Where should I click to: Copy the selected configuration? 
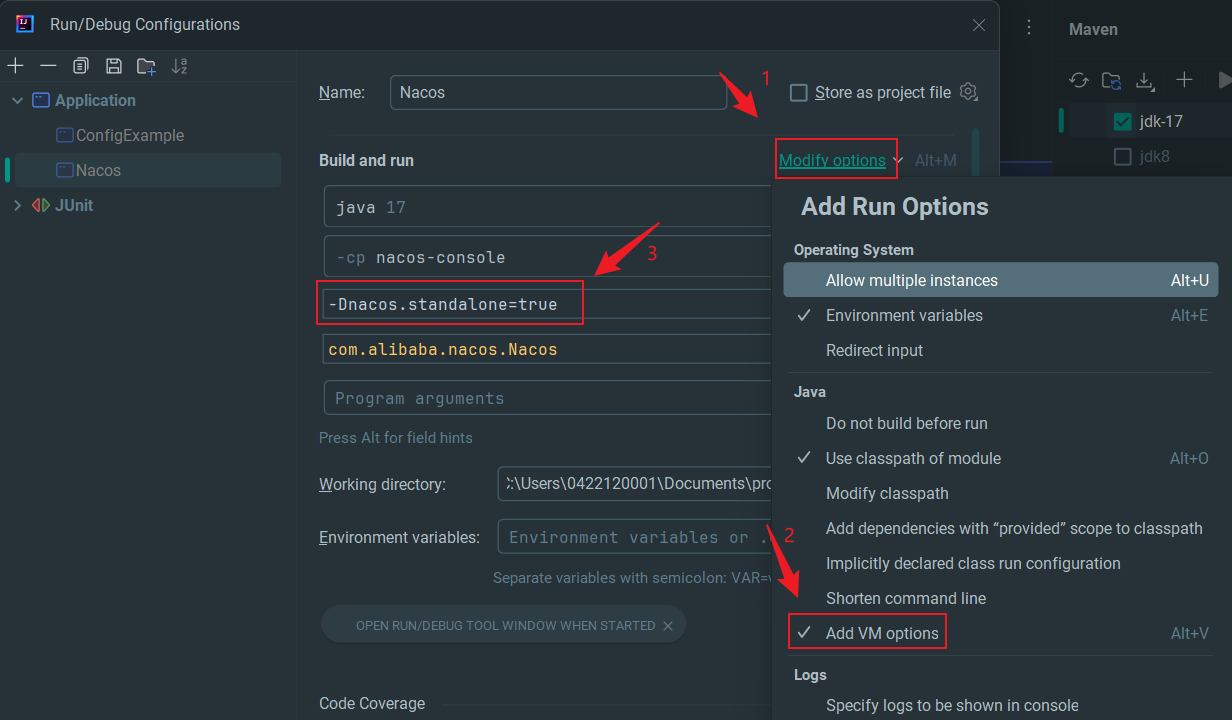[81, 66]
